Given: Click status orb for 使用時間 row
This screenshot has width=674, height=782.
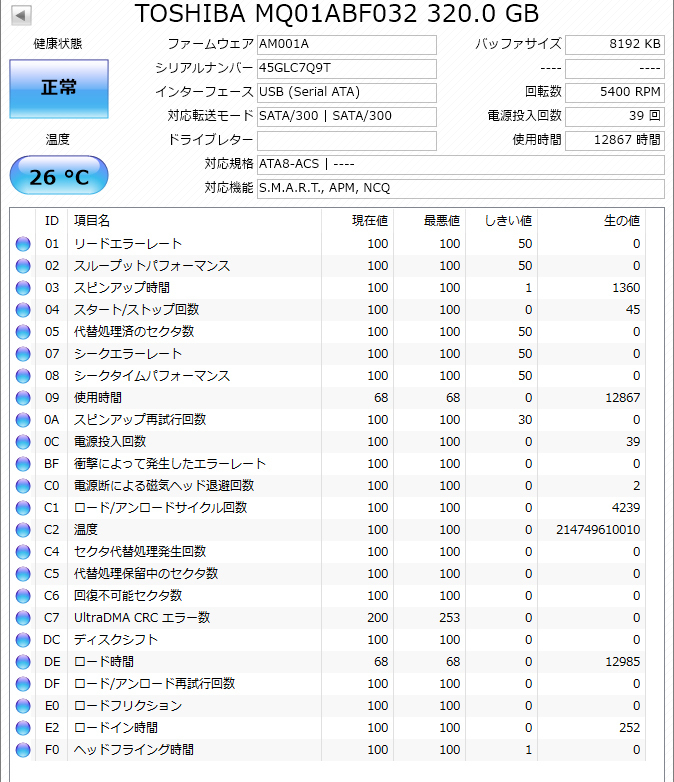Looking at the screenshot, I should 23,398.
